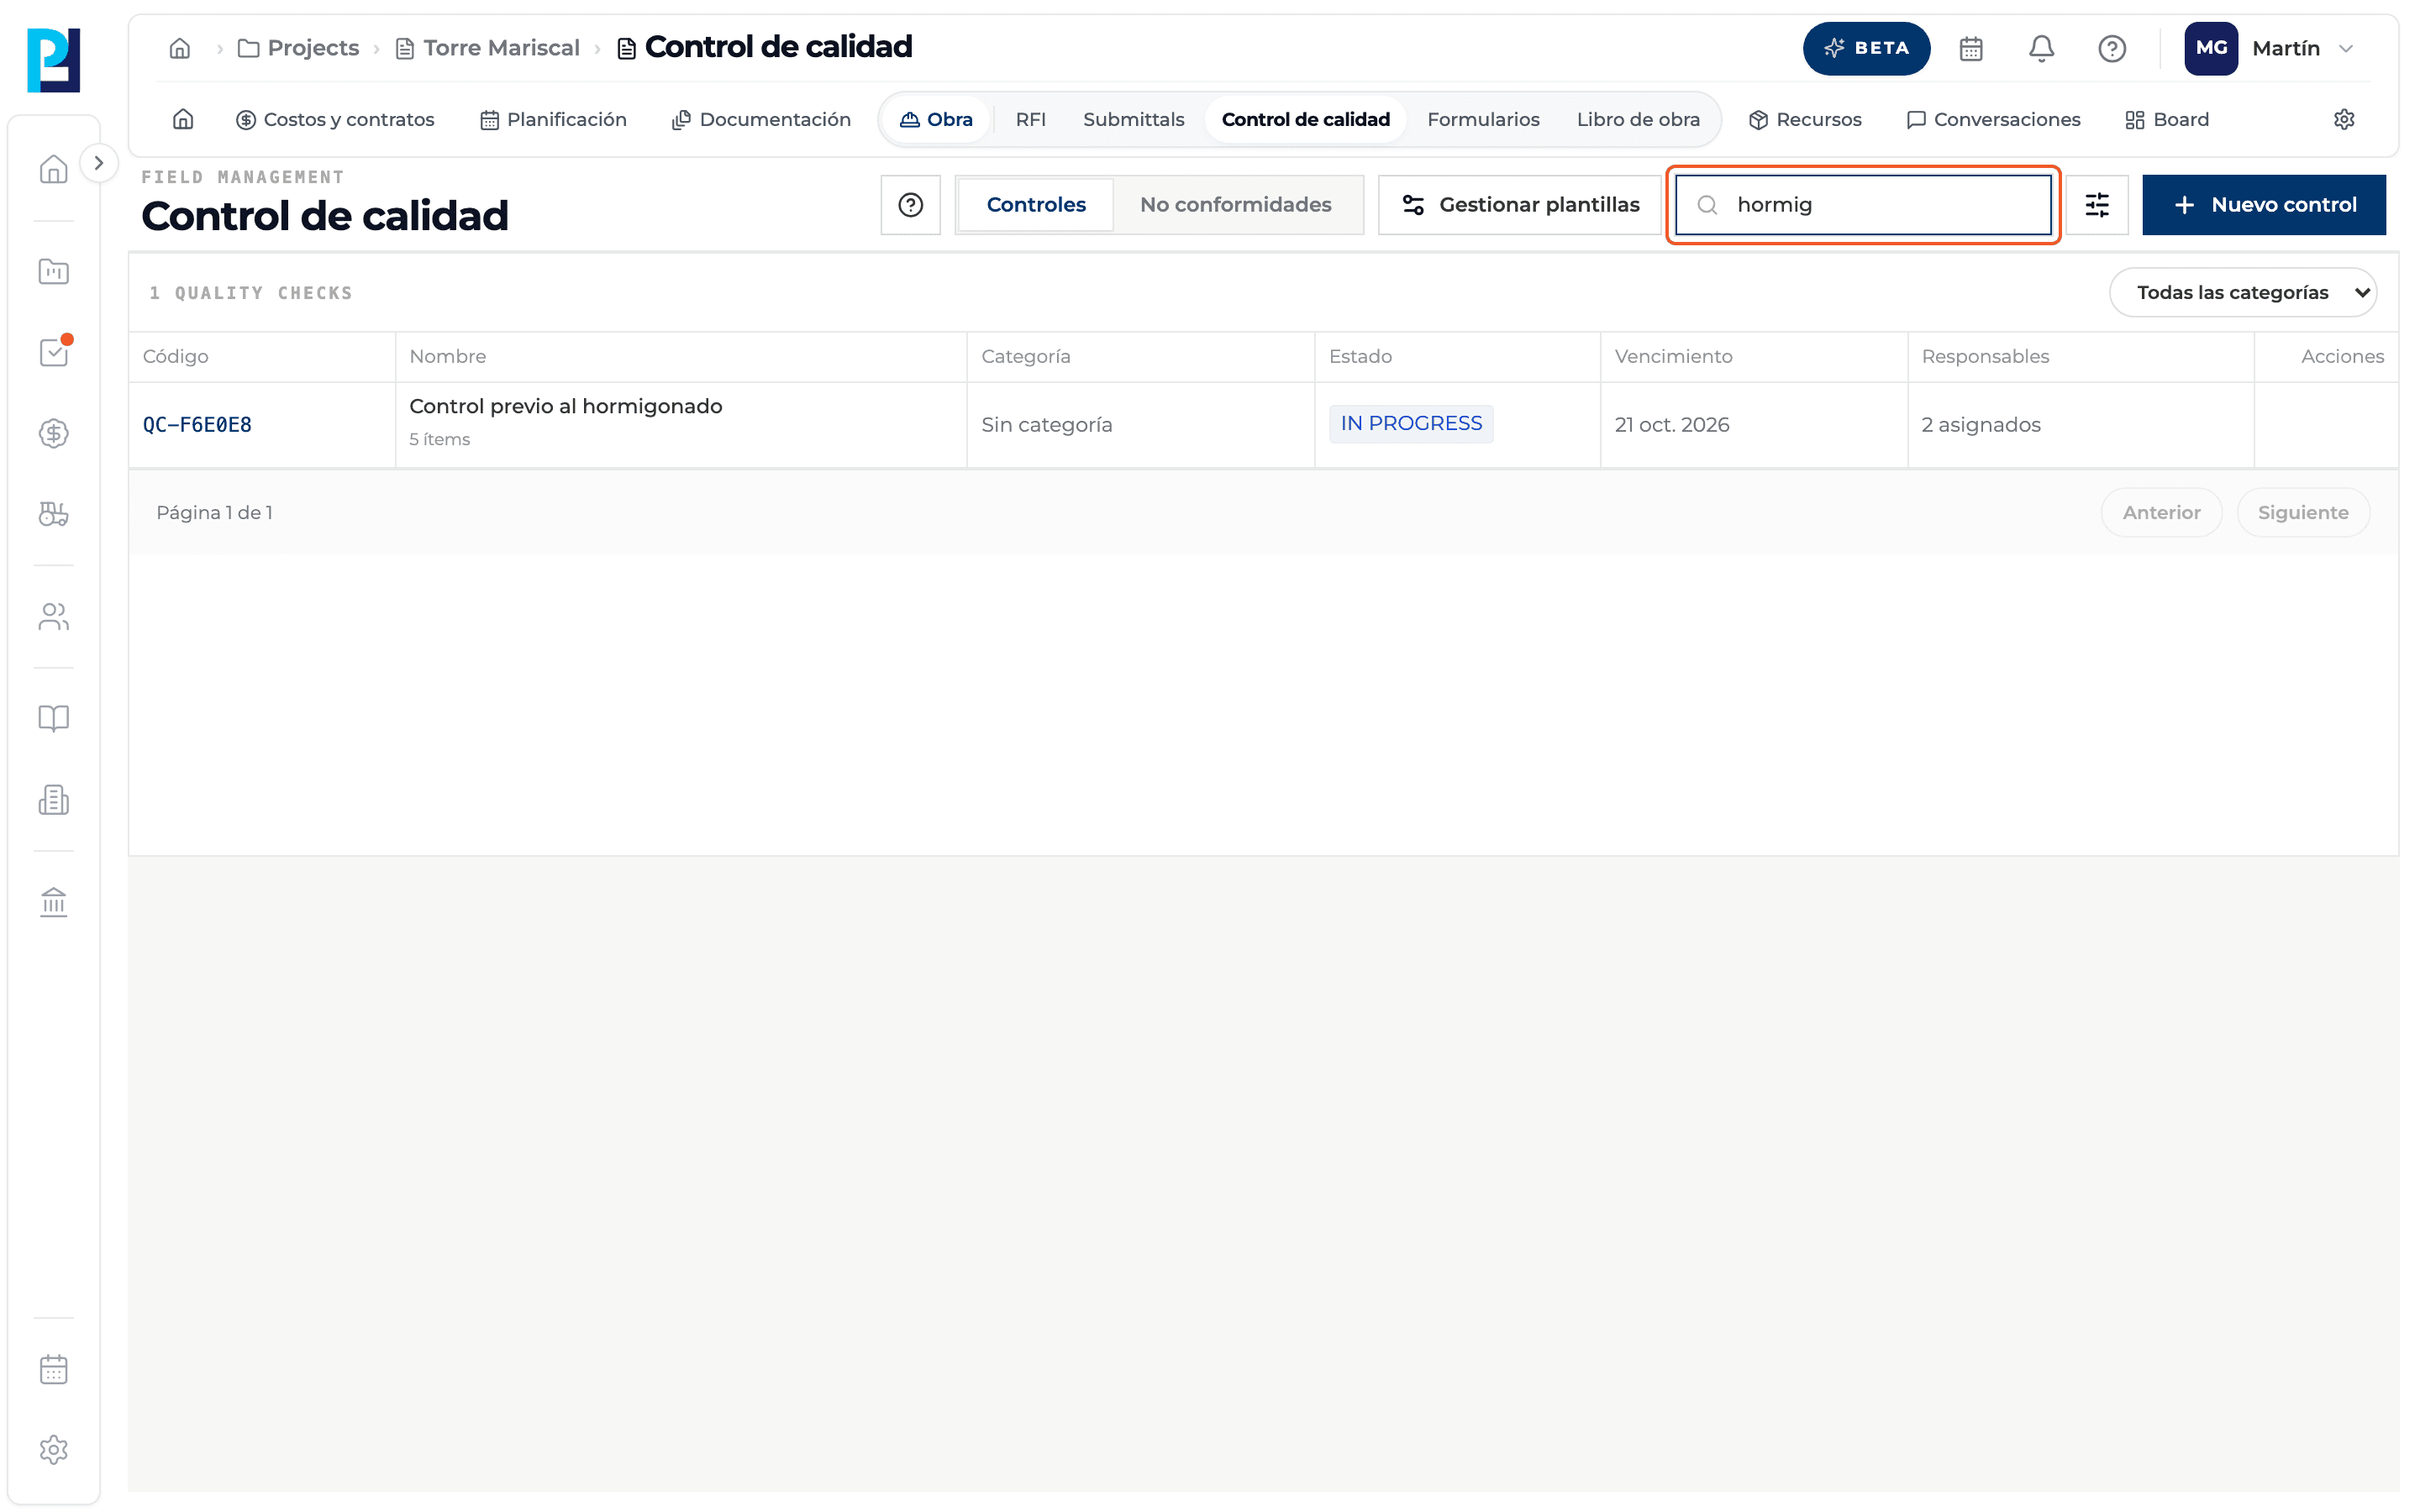Open the help icon in the top bar
2420x1512 pixels.
click(x=2112, y=48)
